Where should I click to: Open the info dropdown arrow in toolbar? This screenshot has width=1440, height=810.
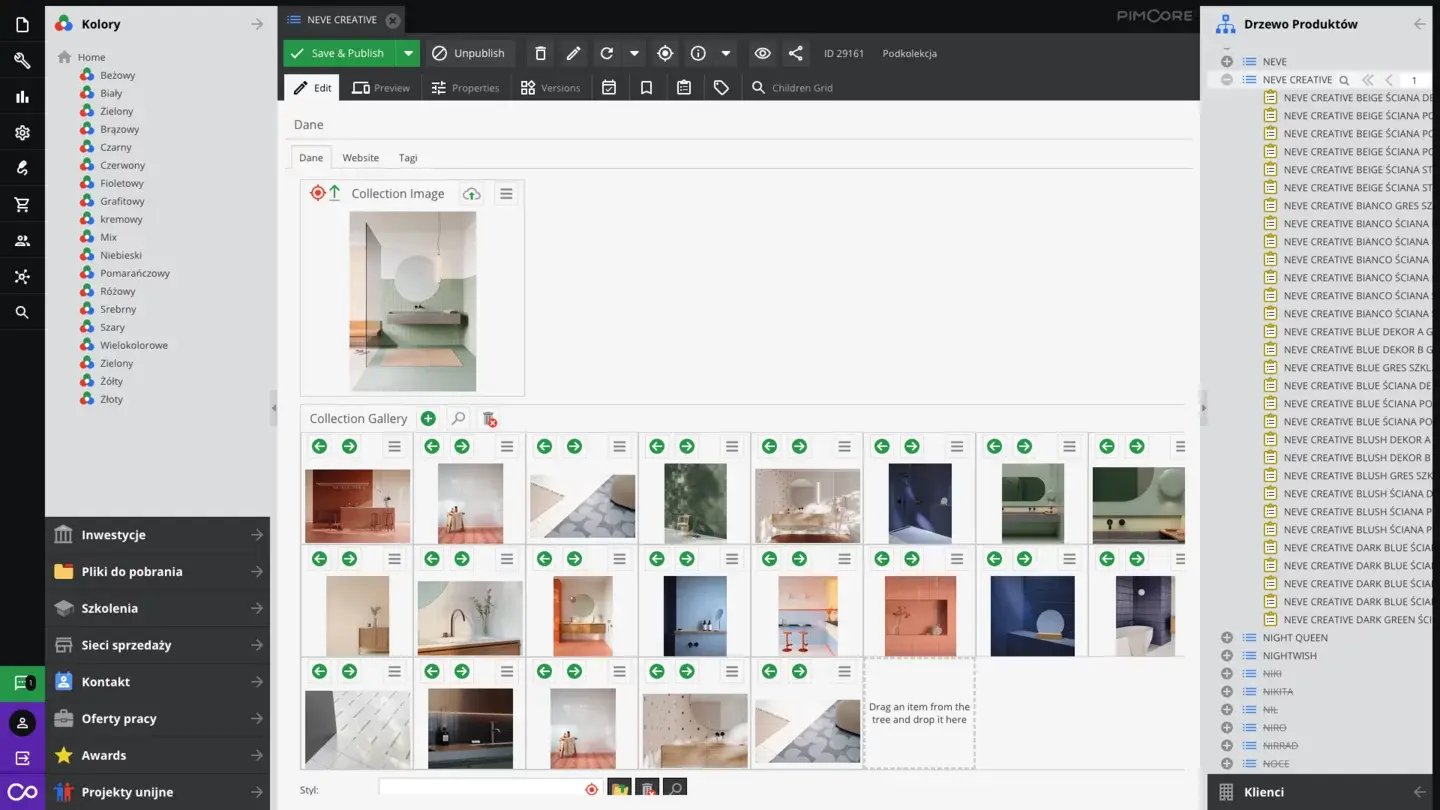pos(726,54)
